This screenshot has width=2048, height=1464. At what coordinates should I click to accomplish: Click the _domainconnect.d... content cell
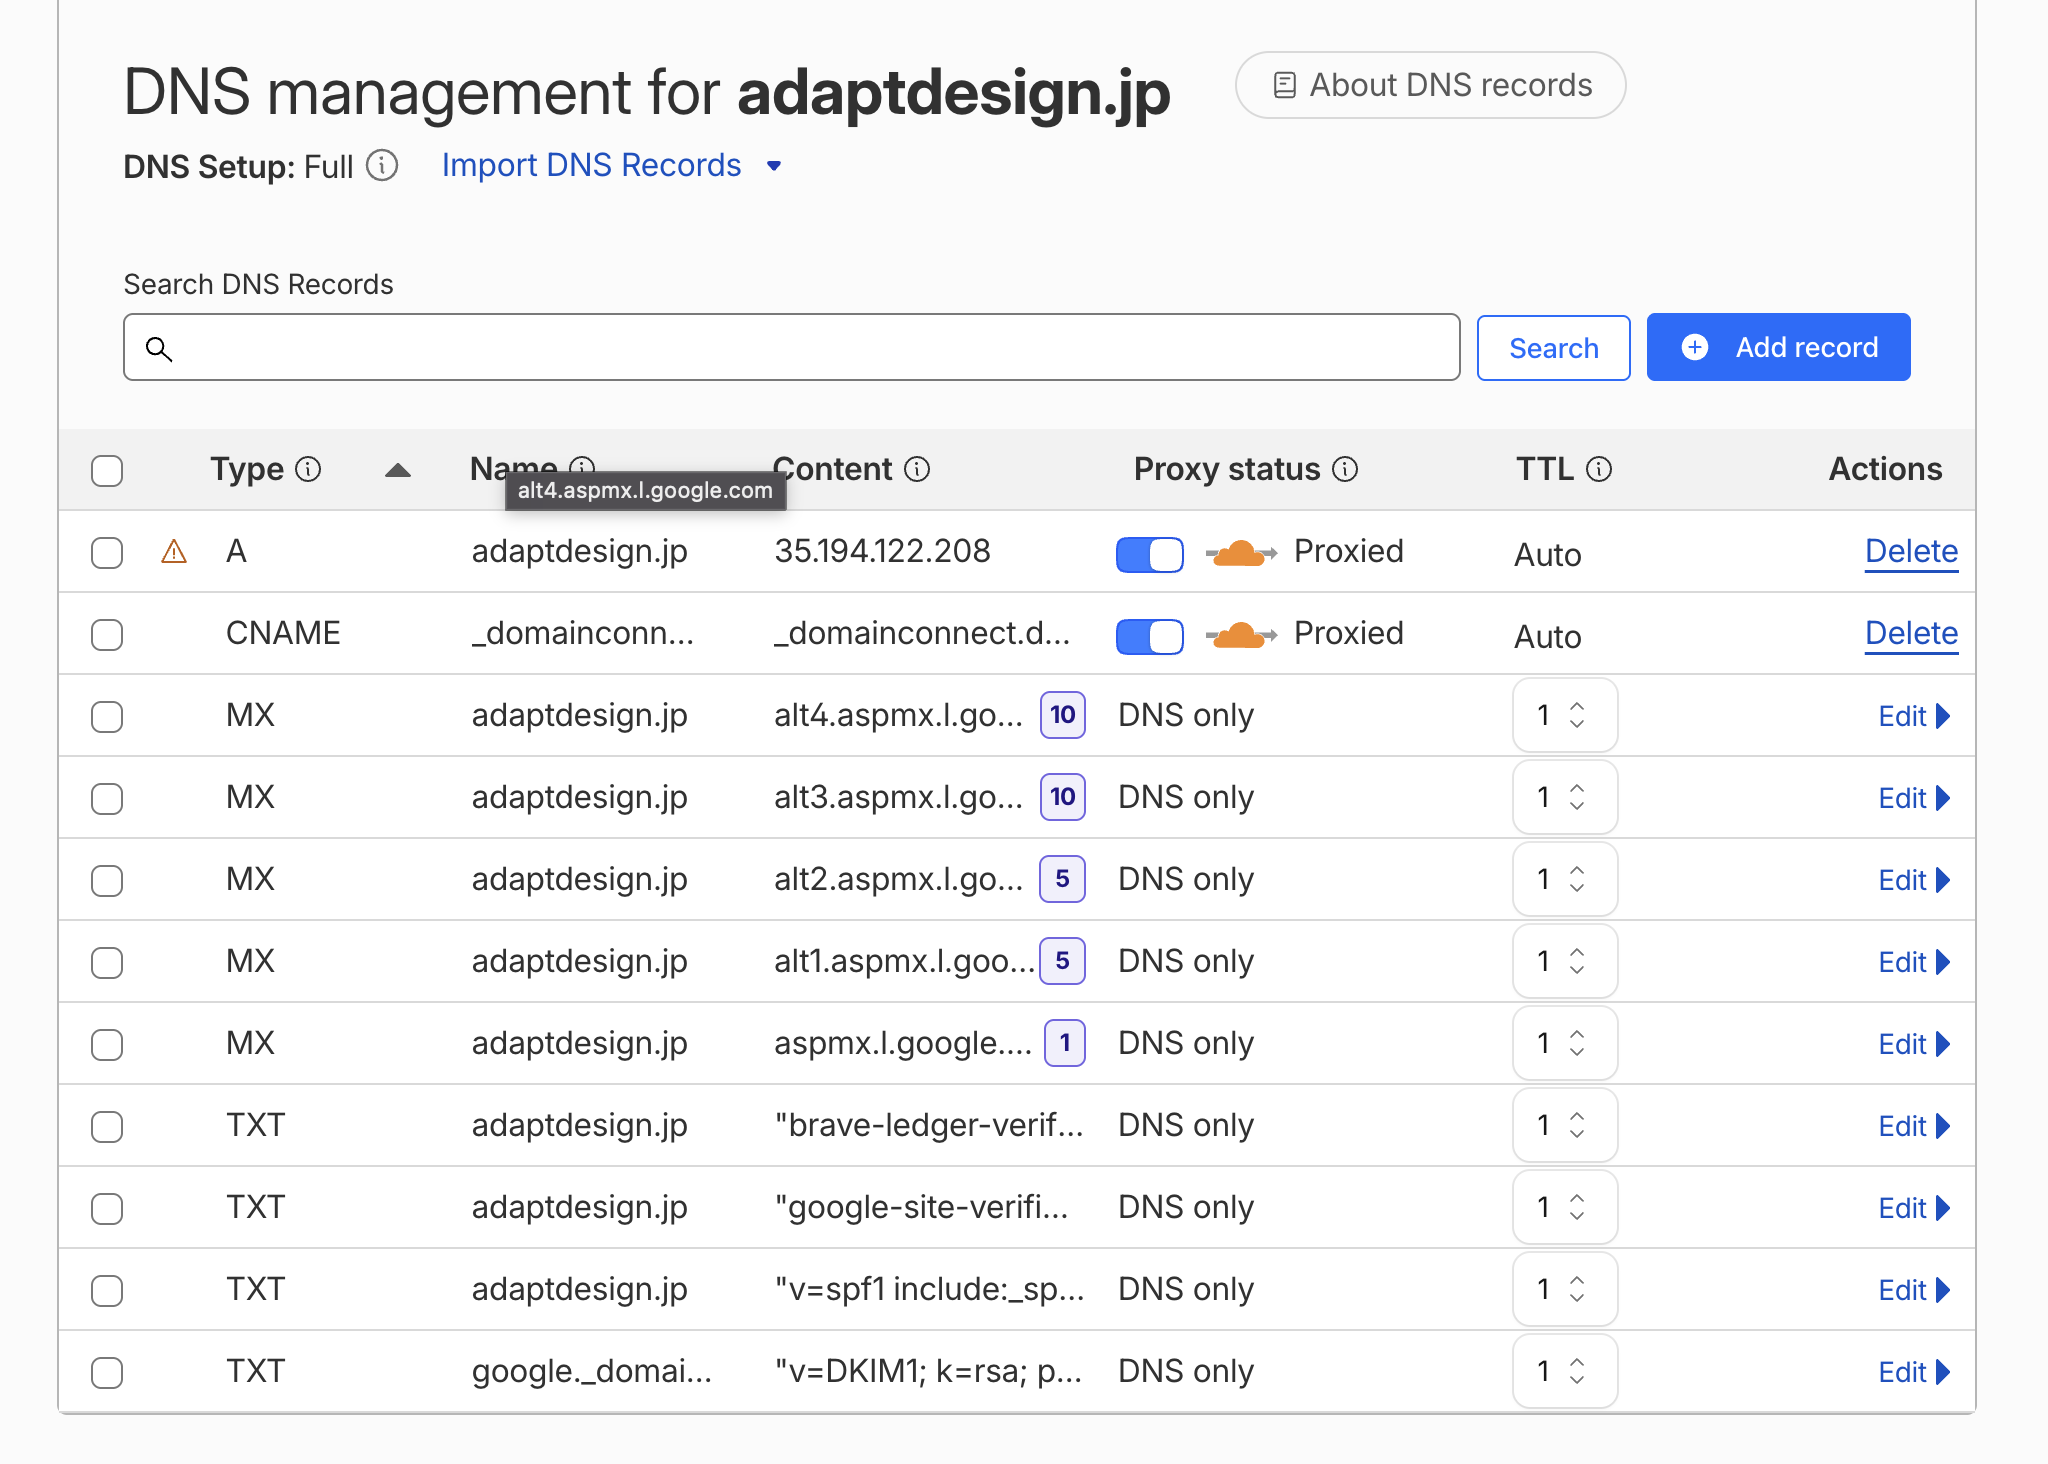922,633
